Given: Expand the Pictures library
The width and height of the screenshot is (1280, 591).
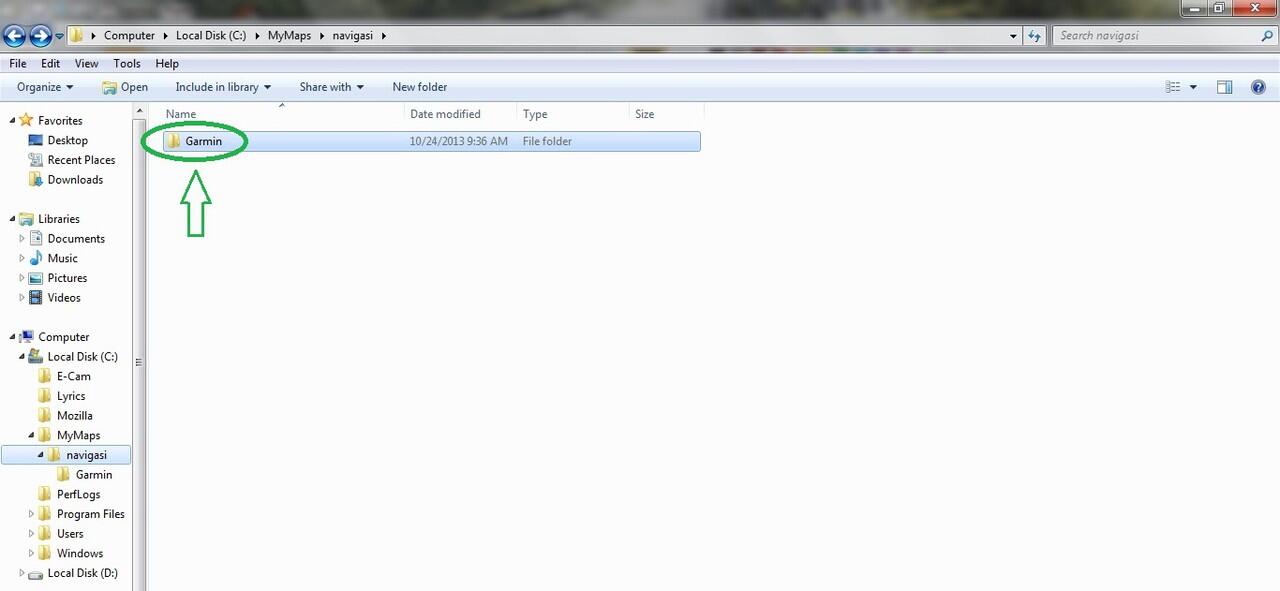Looking at the screenshot, I should tap(22, 278).
